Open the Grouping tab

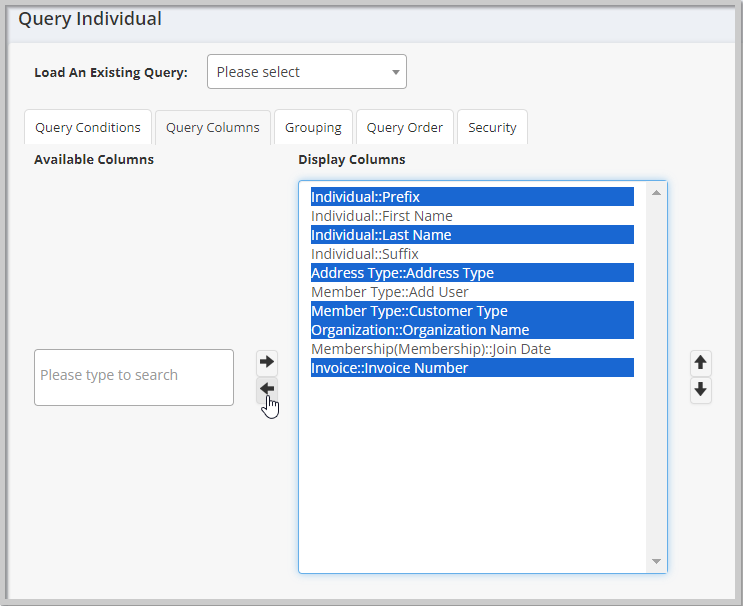313,127
